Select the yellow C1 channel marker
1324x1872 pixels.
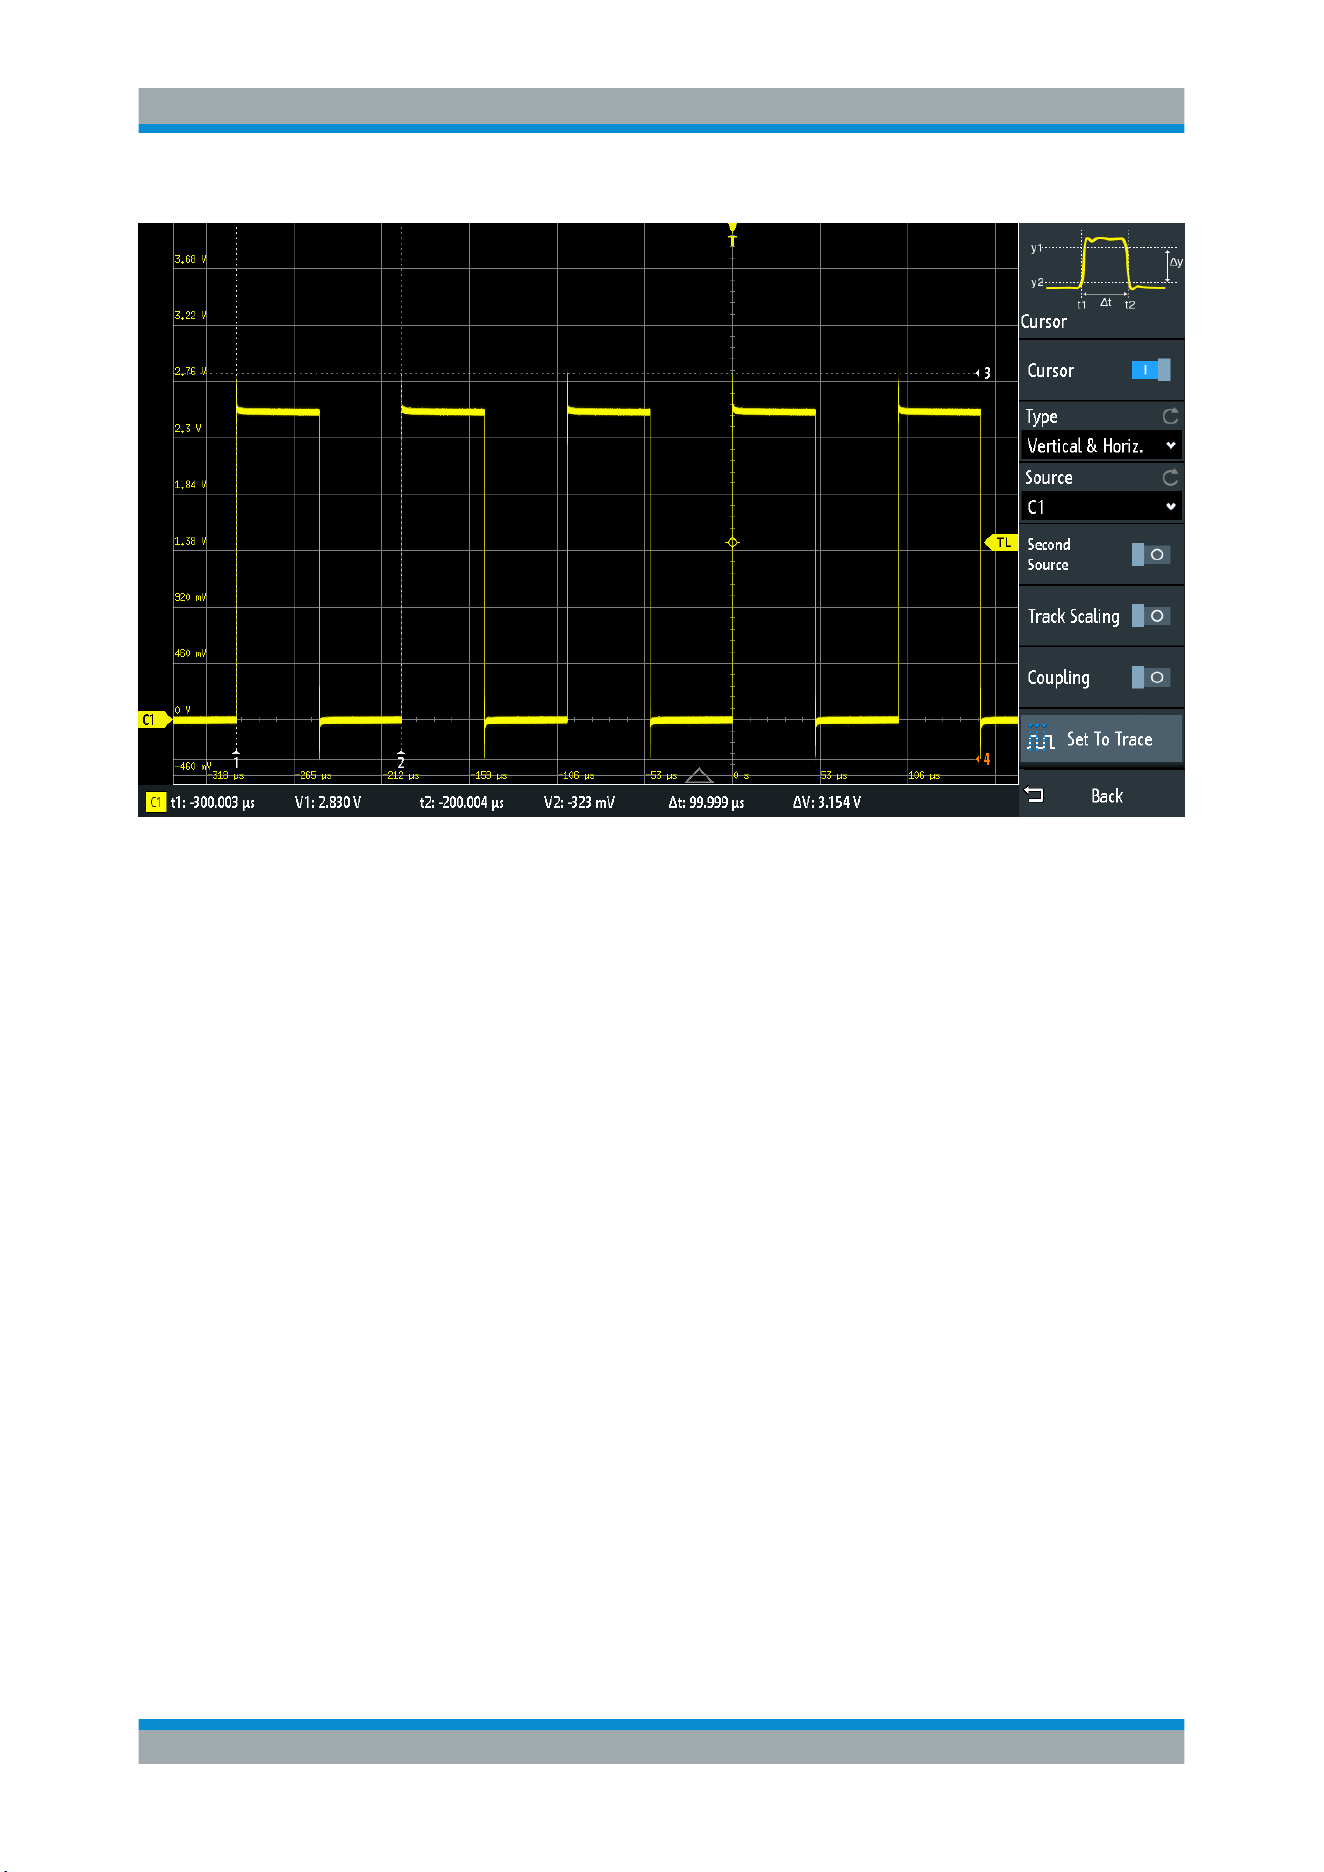tap(153, 720)
